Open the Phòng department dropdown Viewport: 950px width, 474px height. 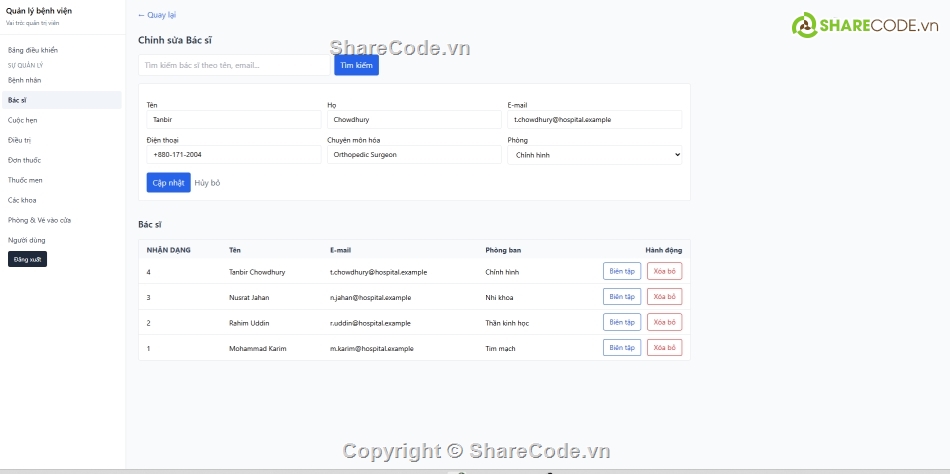(594, 155)
